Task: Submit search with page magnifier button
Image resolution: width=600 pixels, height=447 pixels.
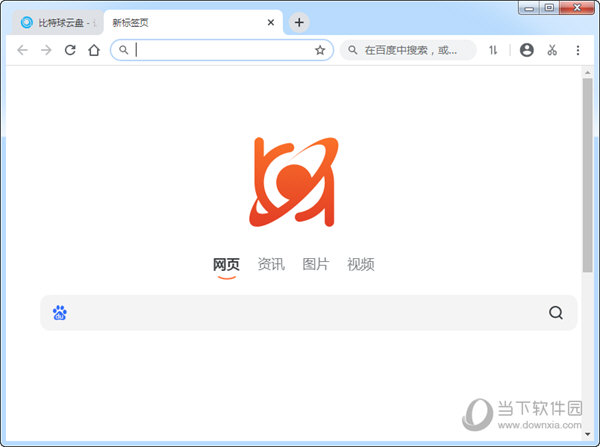Action: pyautogui.click(x=556, y=313)
